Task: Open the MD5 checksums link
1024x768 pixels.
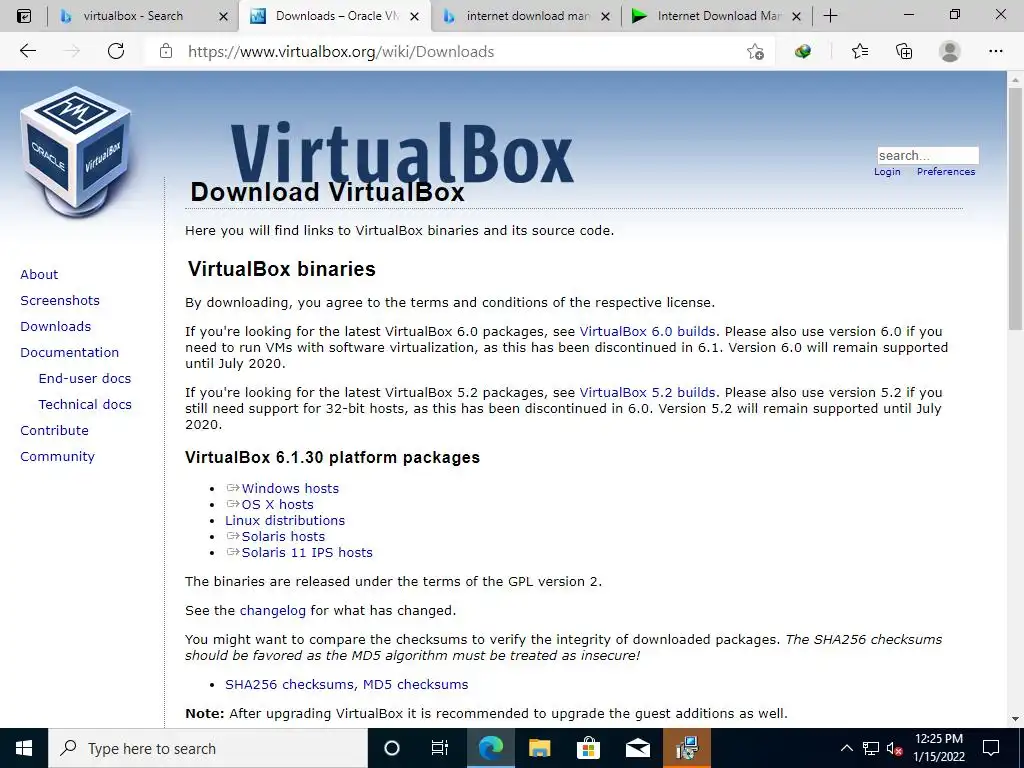Action: click(415, 684)
